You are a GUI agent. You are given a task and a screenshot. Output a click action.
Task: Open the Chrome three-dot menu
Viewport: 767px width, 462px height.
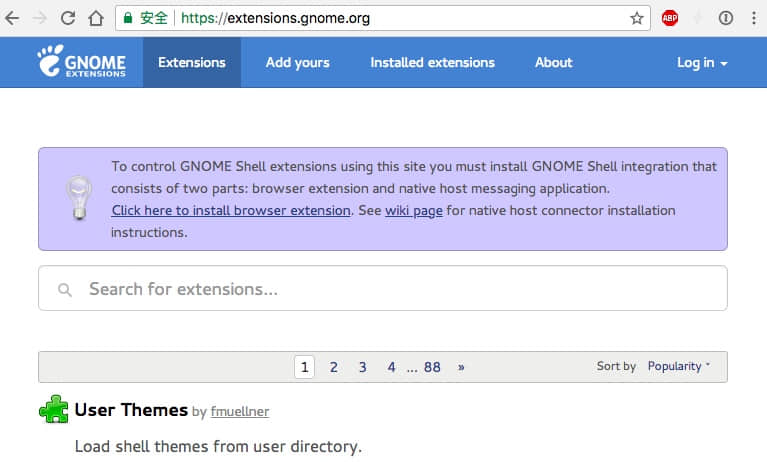753,18
